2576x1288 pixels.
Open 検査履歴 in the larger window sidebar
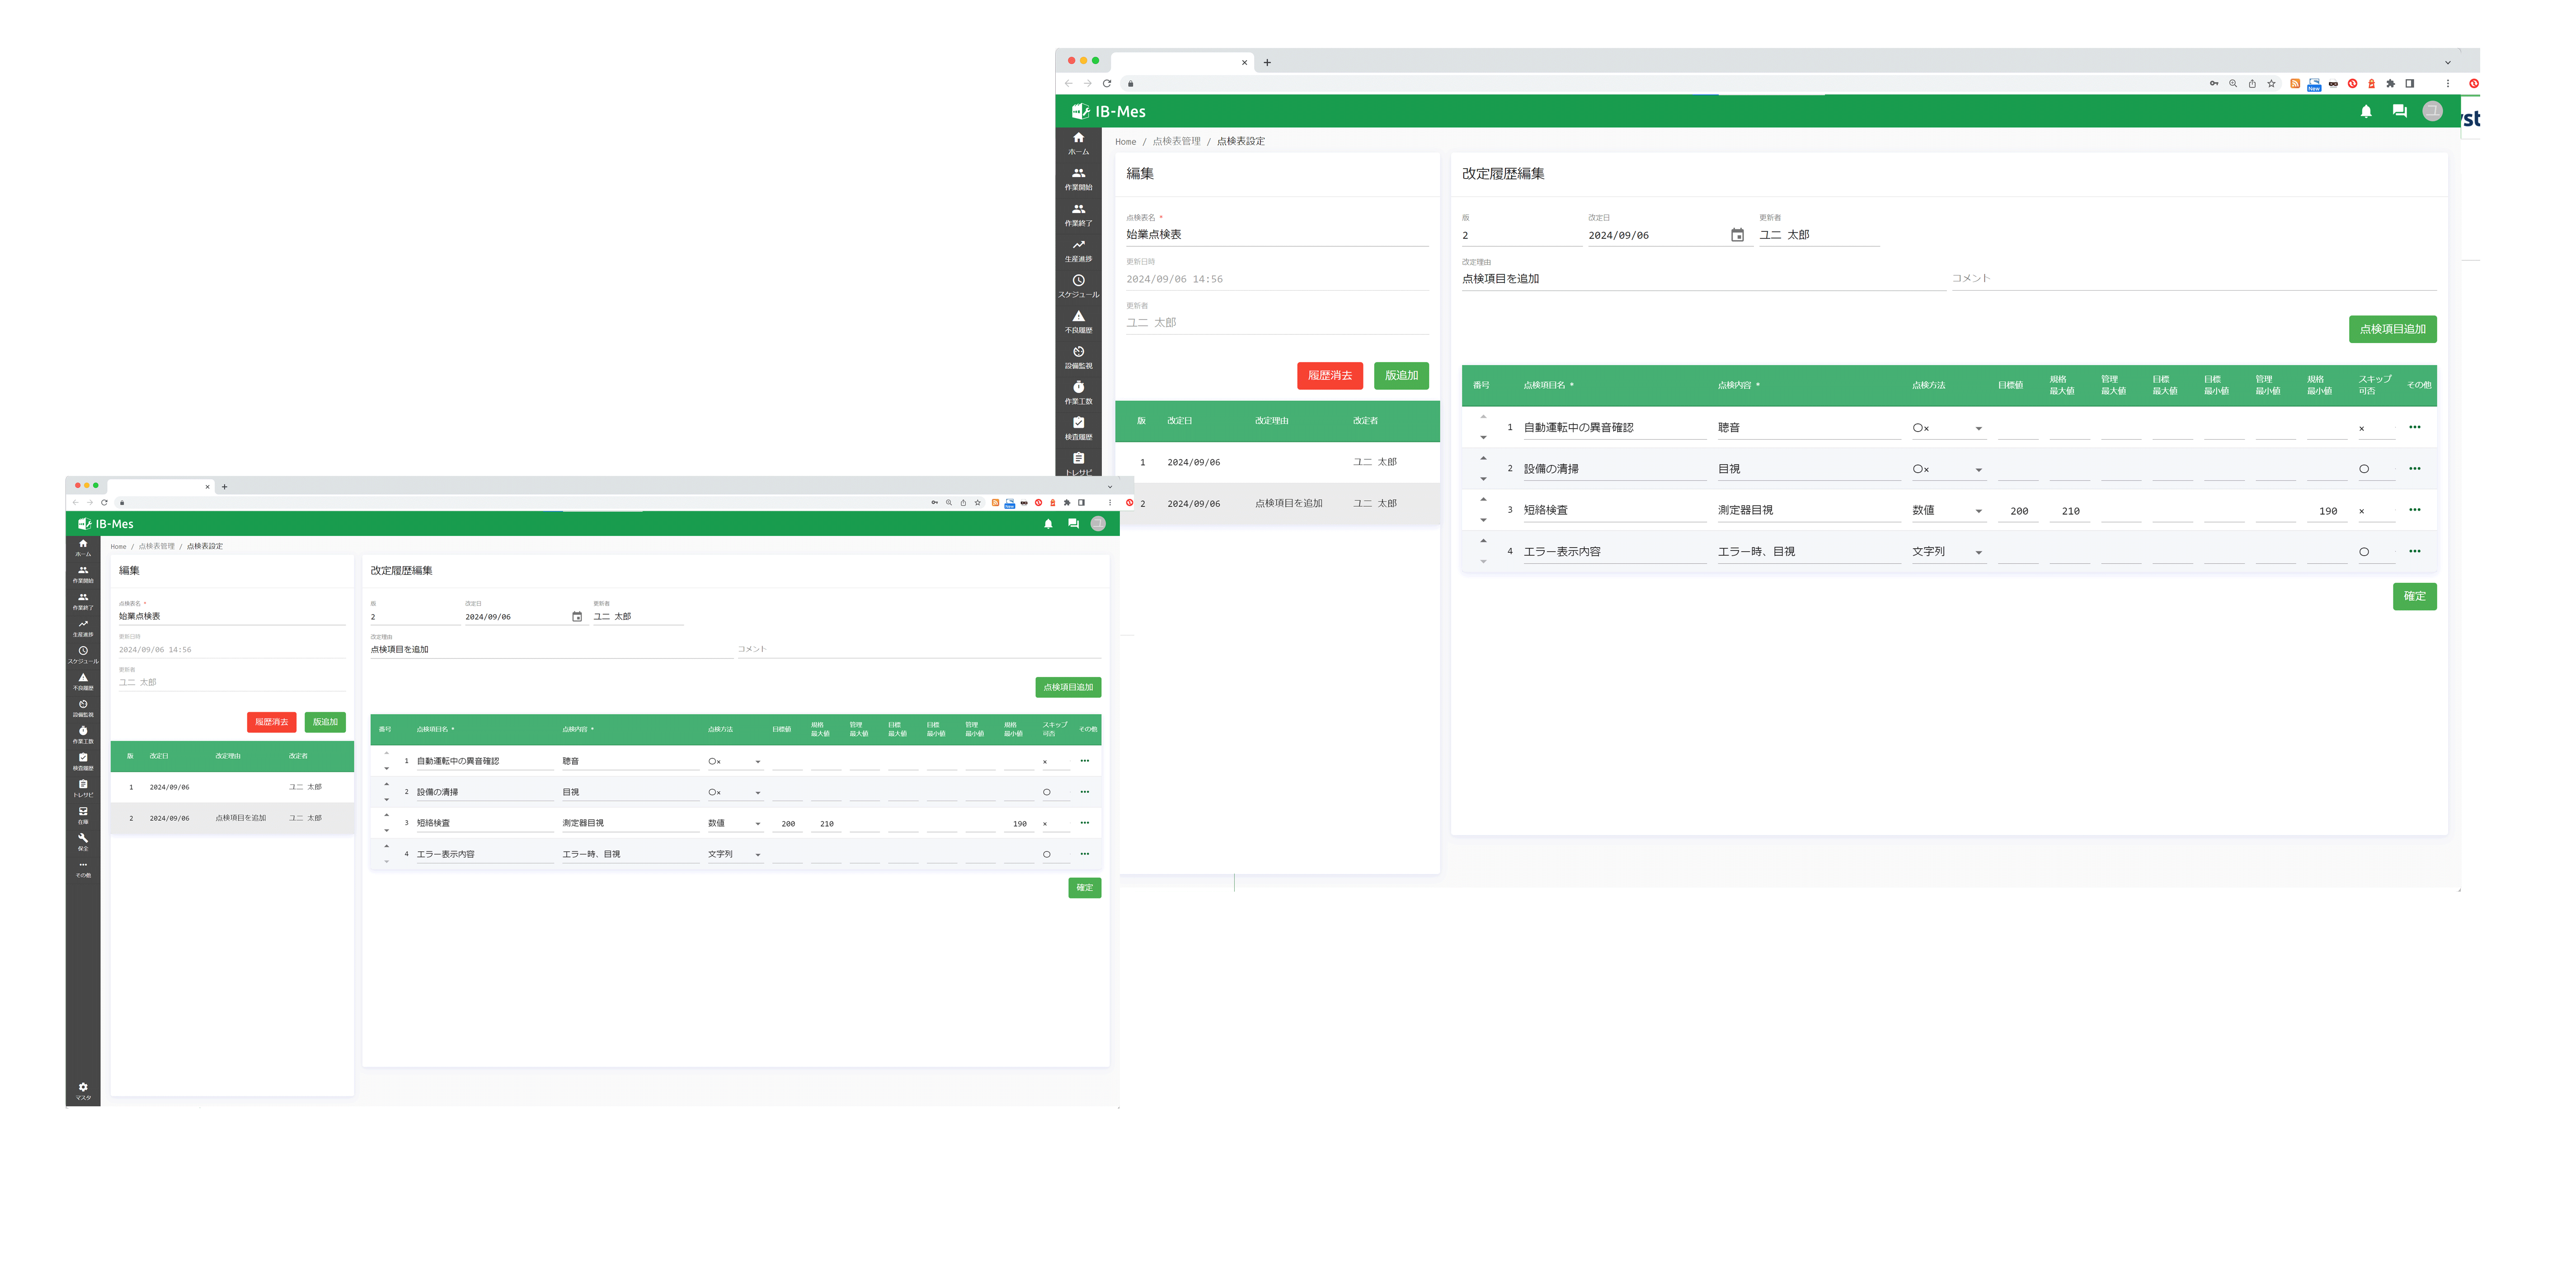tap(1078, 428)
